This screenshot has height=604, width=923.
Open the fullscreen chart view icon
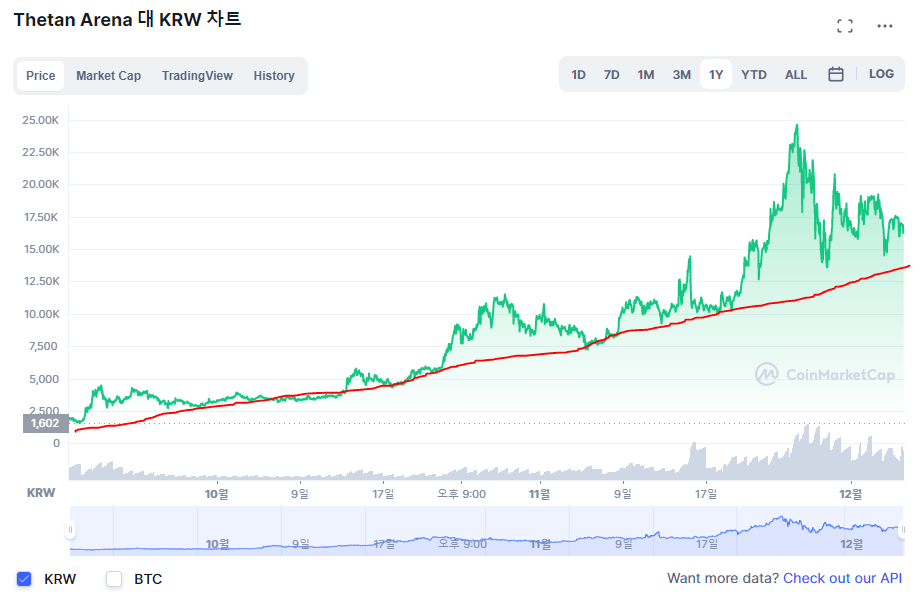(845, 26)
